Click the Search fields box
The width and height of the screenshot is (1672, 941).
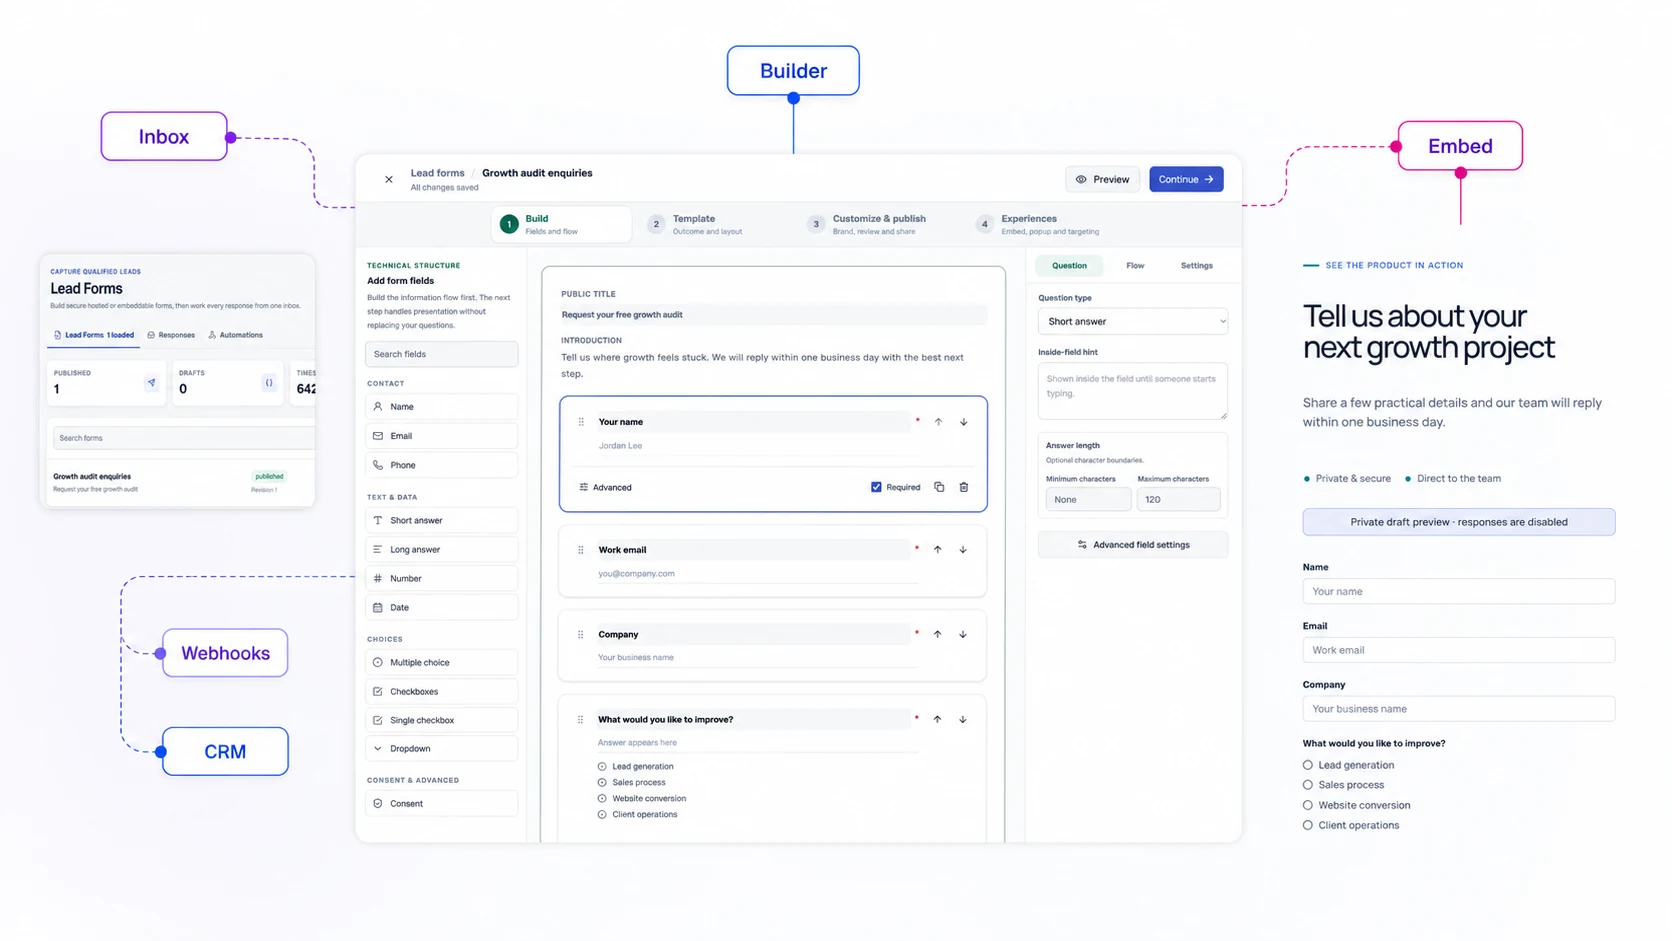coord(441,354)
